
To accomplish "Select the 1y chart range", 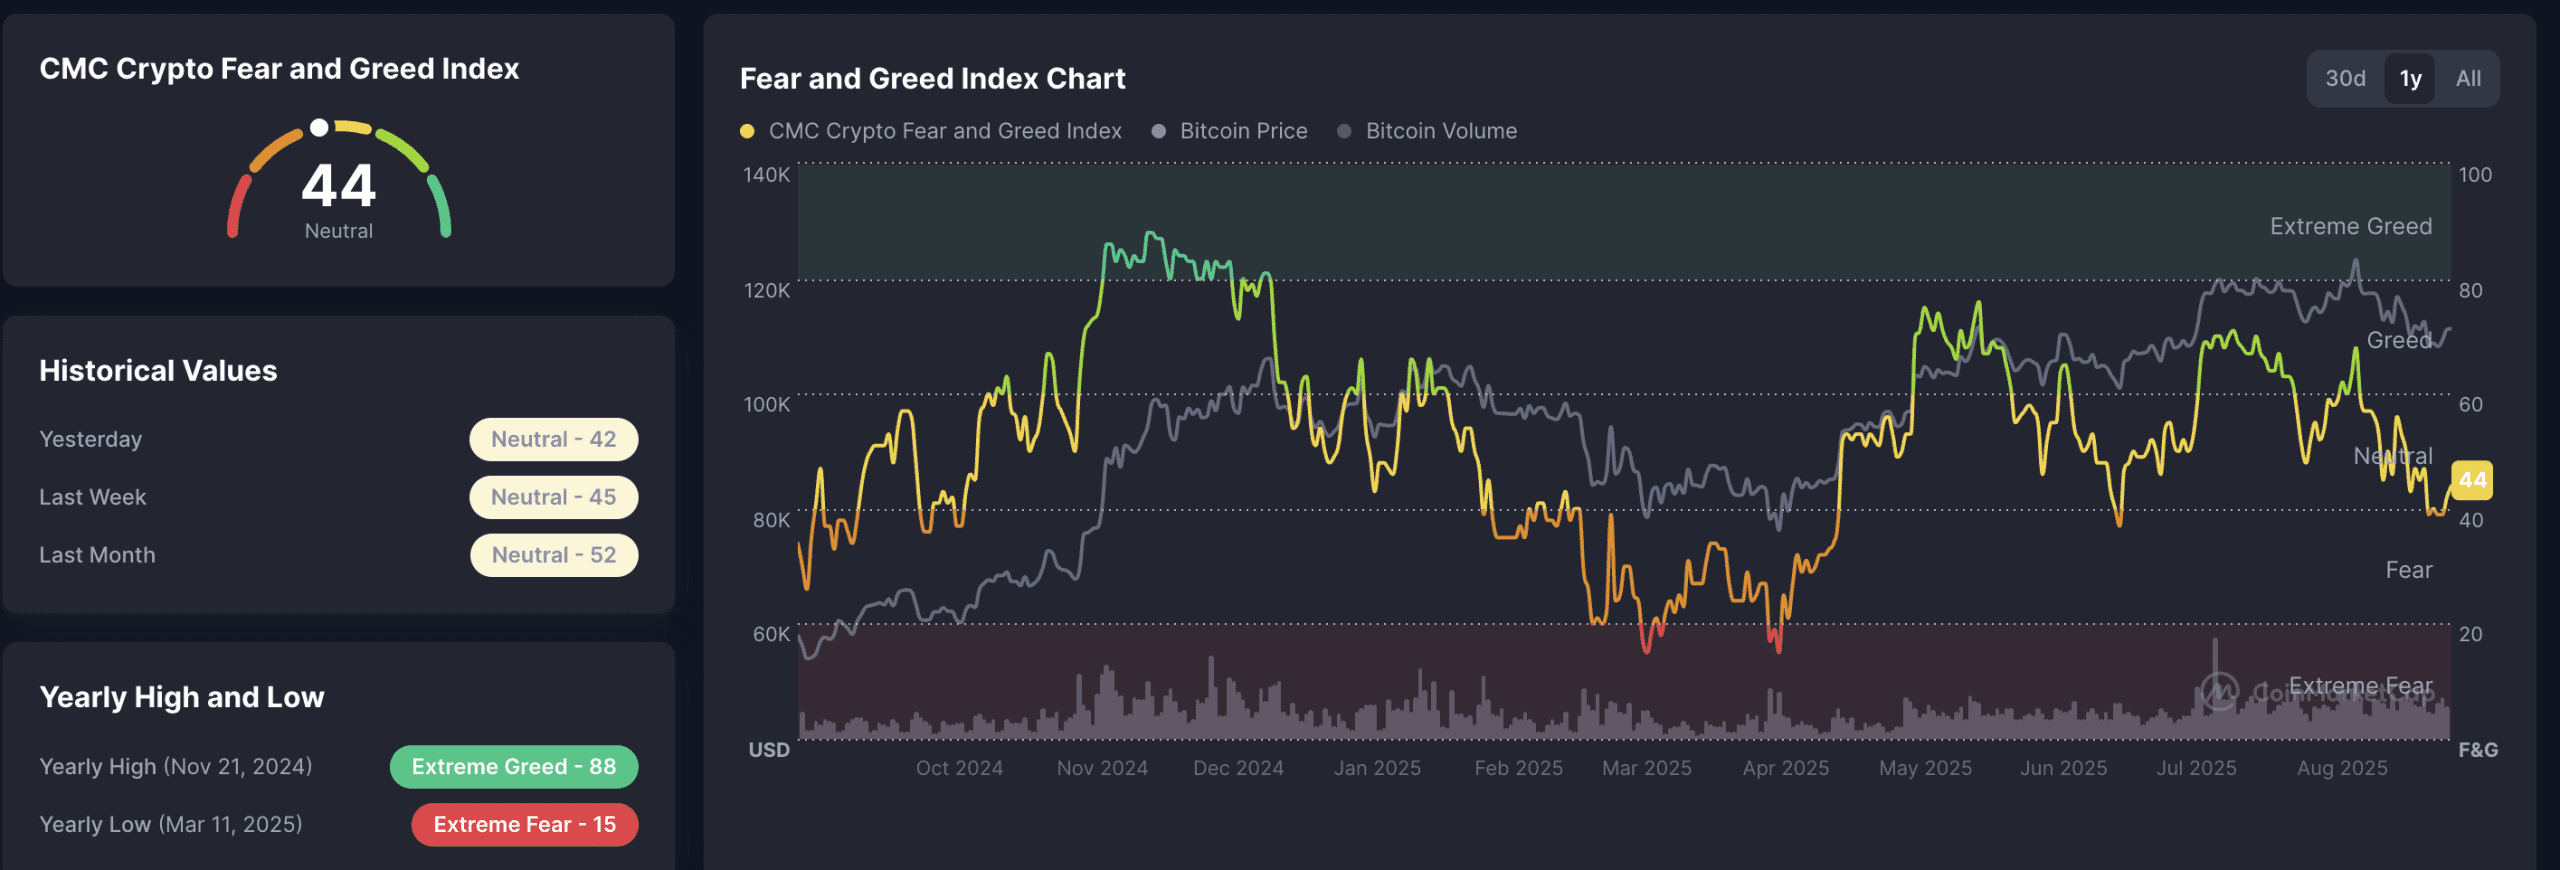I will point(2410,79).
